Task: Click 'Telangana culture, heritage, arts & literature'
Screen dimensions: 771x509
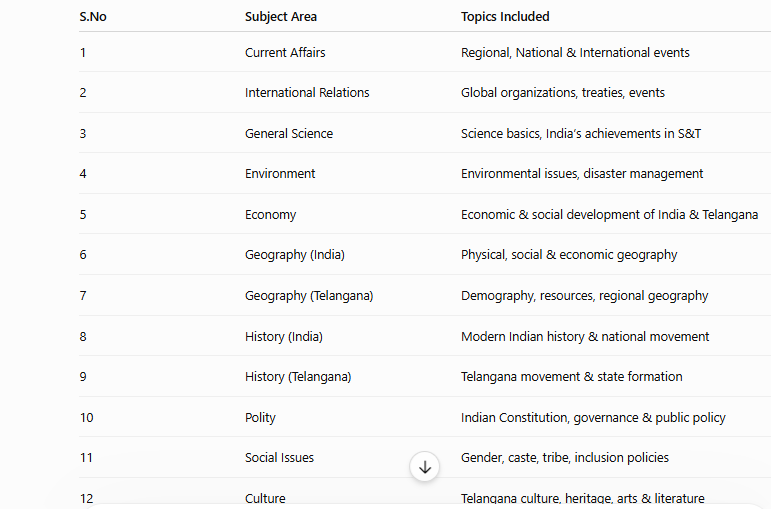Action: click(582, 499)
